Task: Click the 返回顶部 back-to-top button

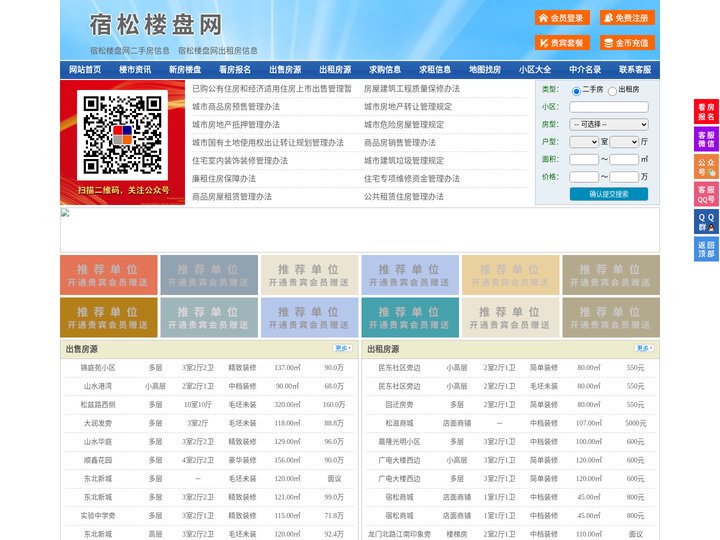Action: click(706, 249)
